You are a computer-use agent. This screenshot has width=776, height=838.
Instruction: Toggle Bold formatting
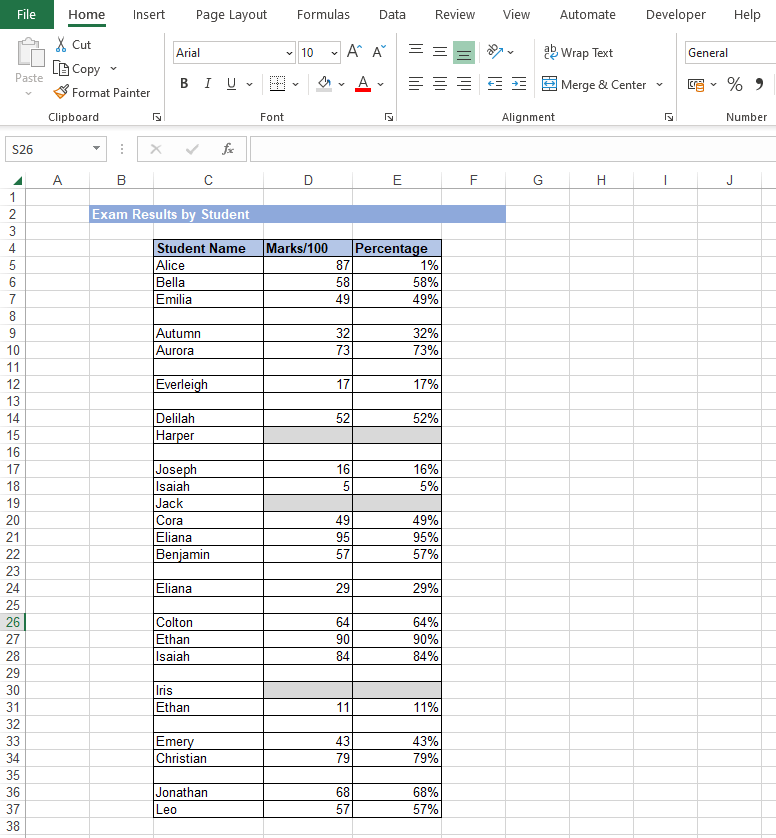[184, 84]
